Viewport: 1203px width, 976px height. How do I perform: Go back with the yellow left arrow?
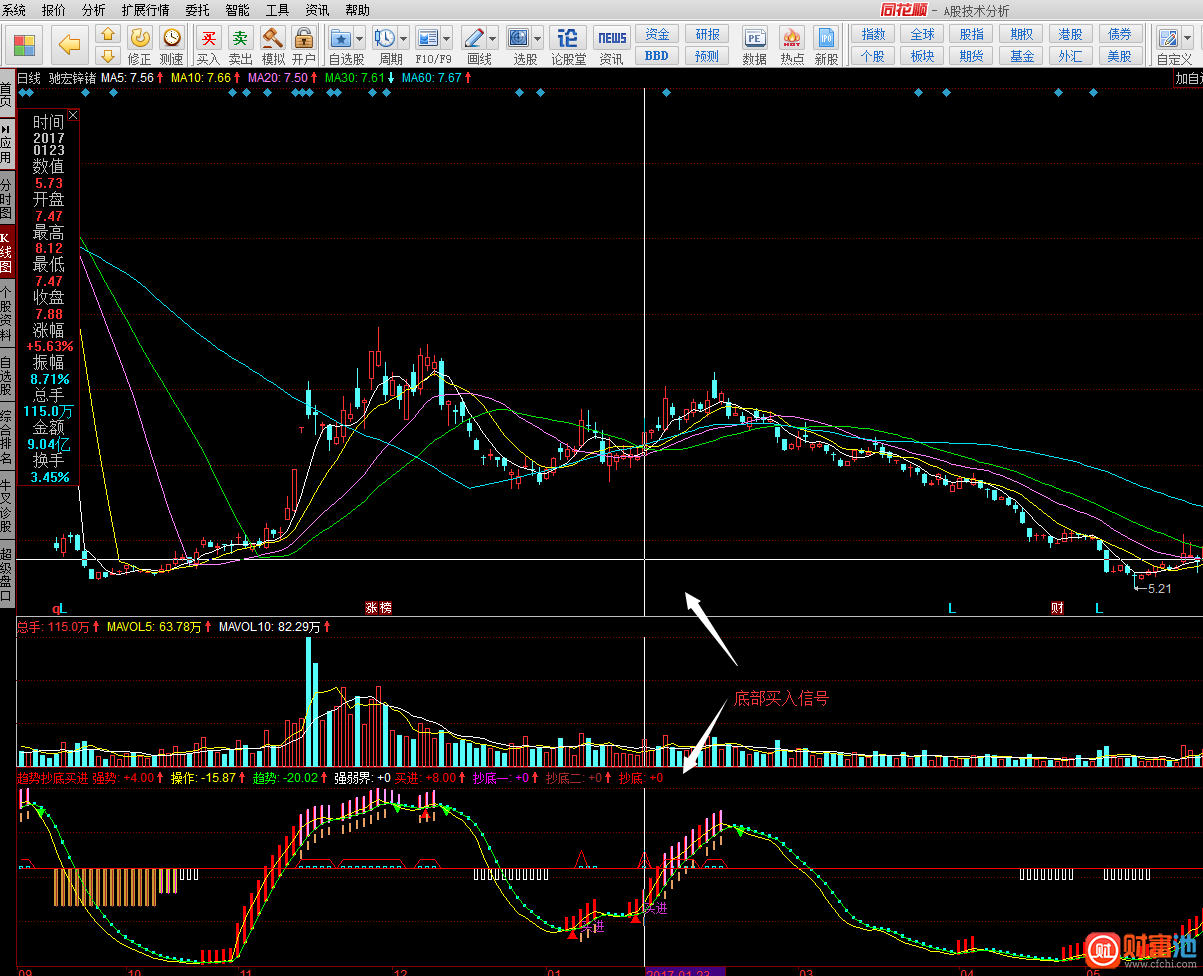(69, 44)
